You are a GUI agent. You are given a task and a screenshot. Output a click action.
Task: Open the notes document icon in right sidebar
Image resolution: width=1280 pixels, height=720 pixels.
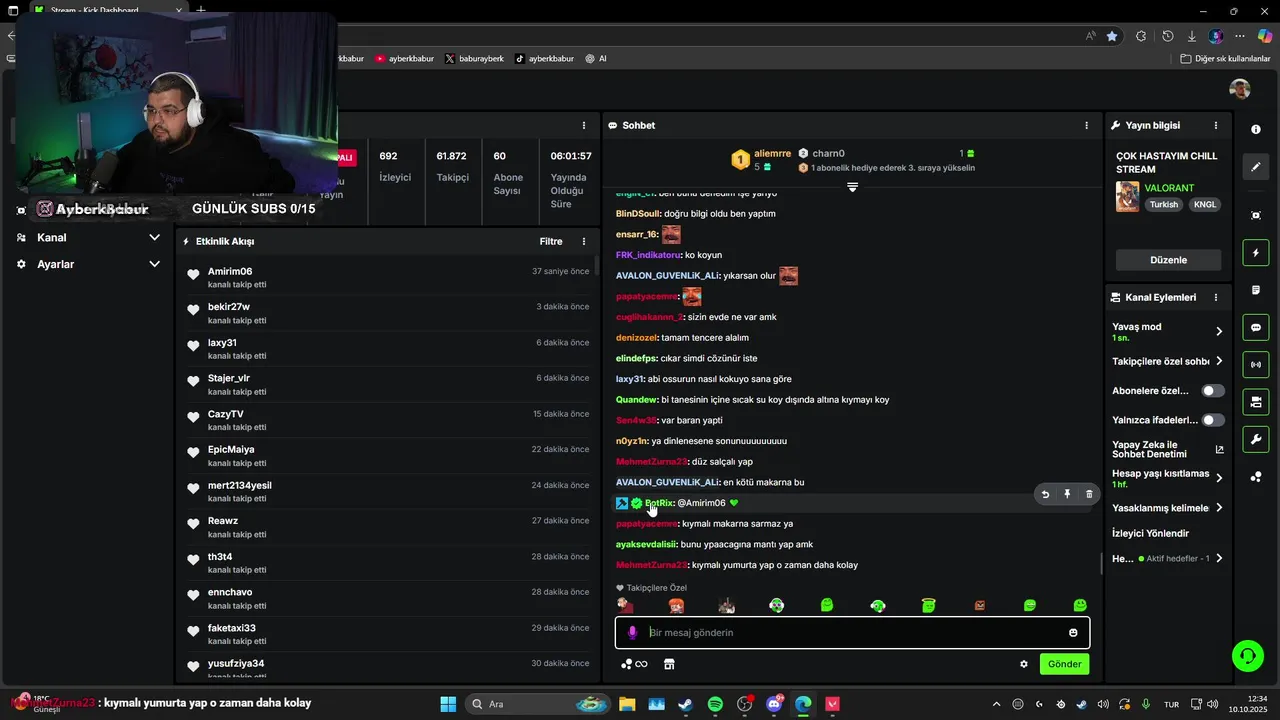[x=1256, y=290]
